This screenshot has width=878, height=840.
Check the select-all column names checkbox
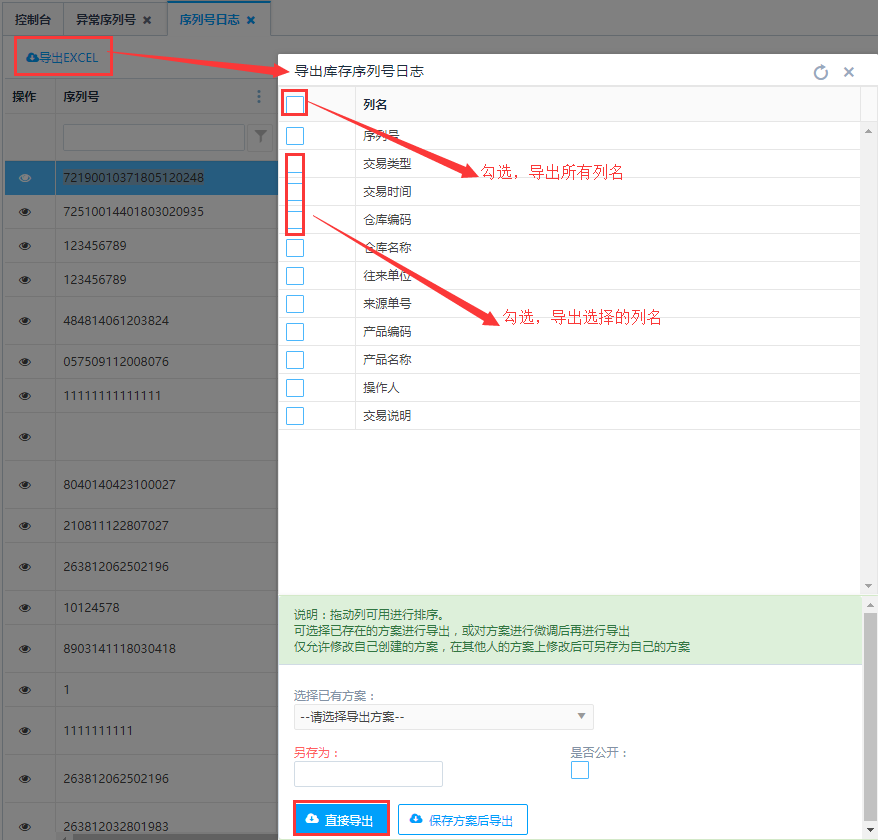[295, 104]
